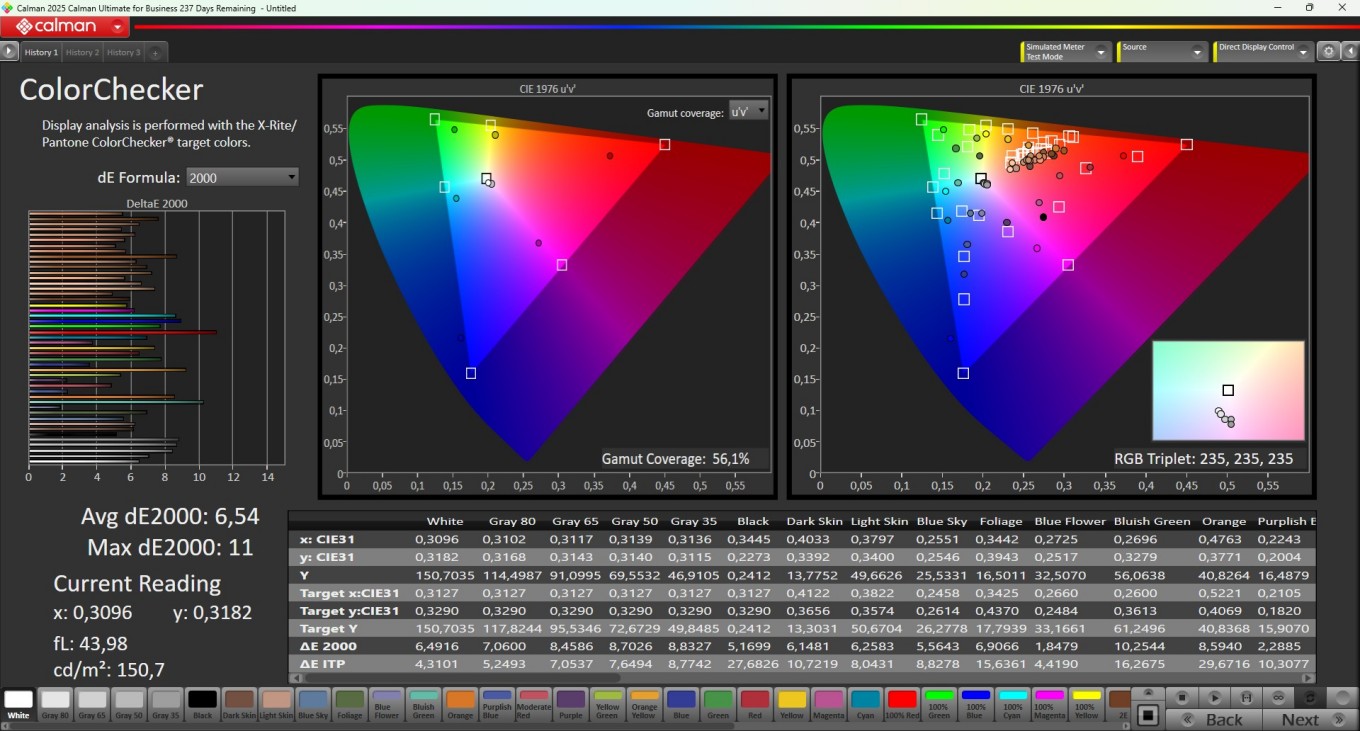The width and height of the screenshot is (1360, 731).
Task: Select the Black patch
Action: (x=202, y=704)
